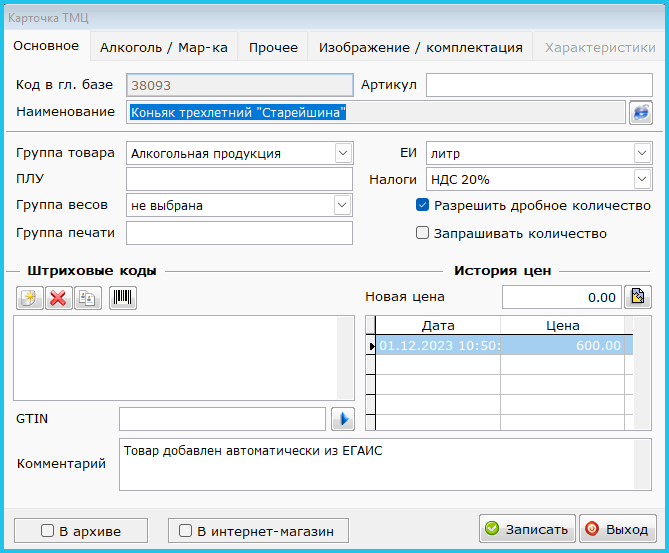The width and height of the screenshot is (669, 553).
Task: Click the blue arrow button beside GTIN
Action: click(343, 419)
